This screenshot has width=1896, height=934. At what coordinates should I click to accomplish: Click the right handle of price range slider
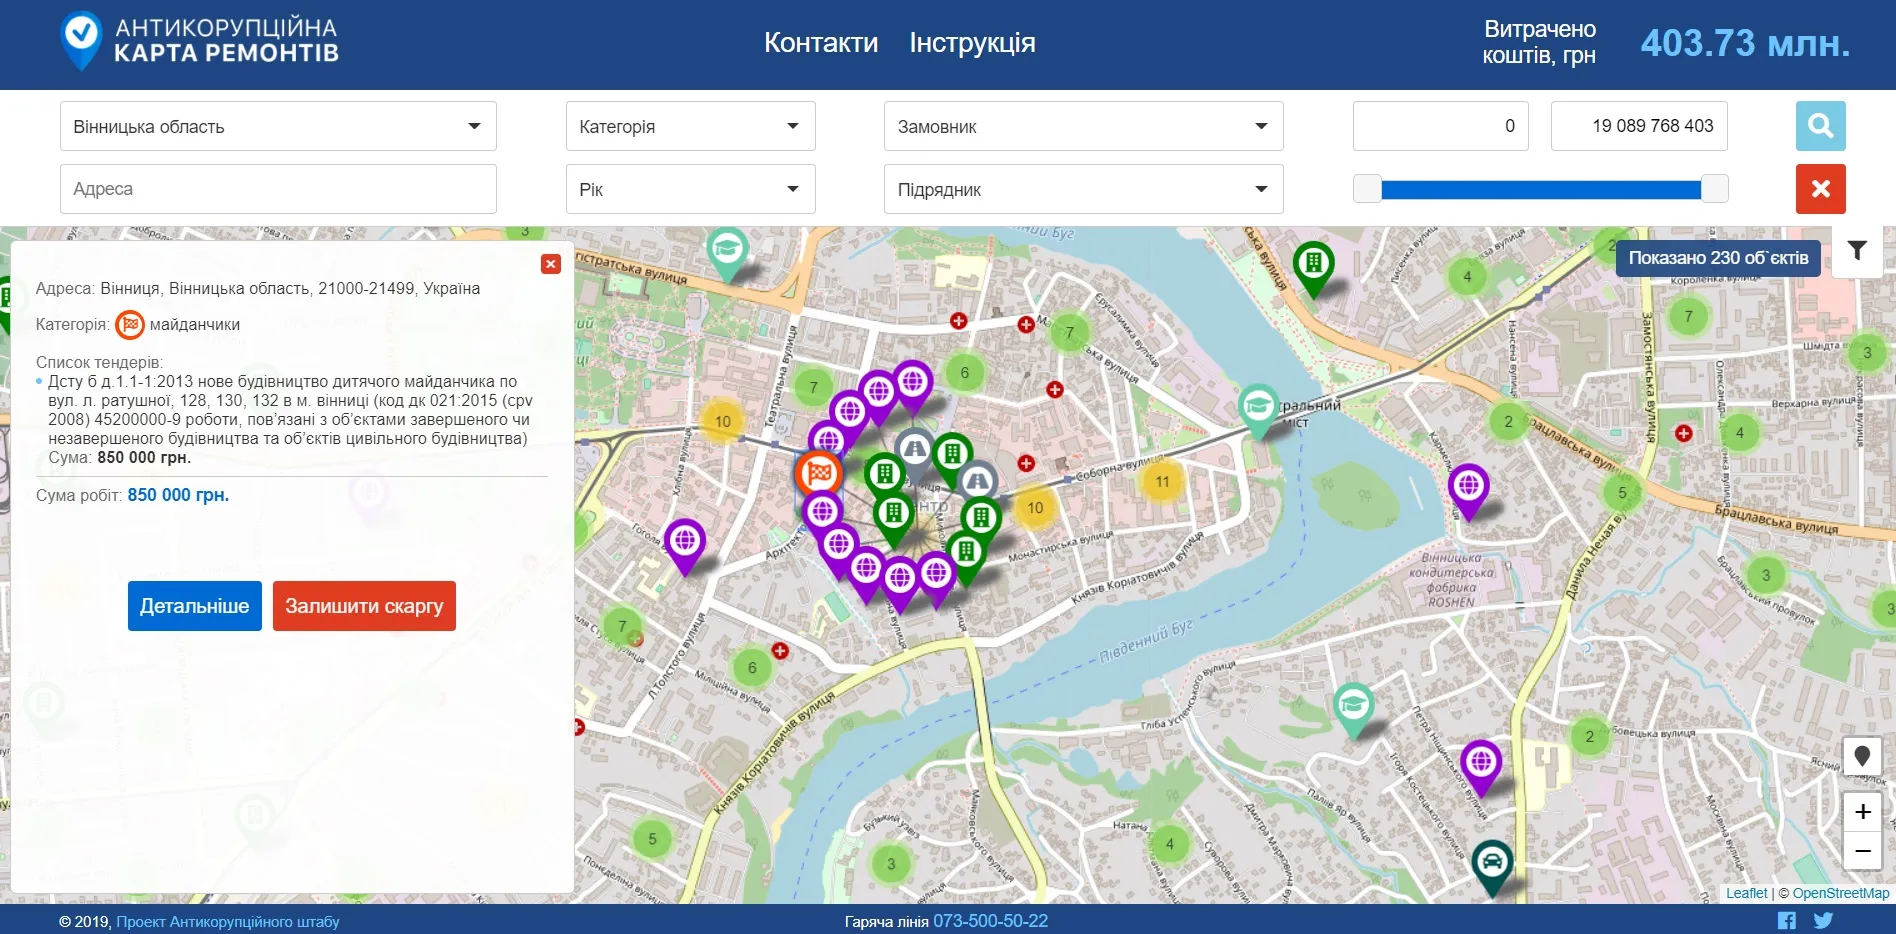pyautogui.click(x=1714, y=189)
